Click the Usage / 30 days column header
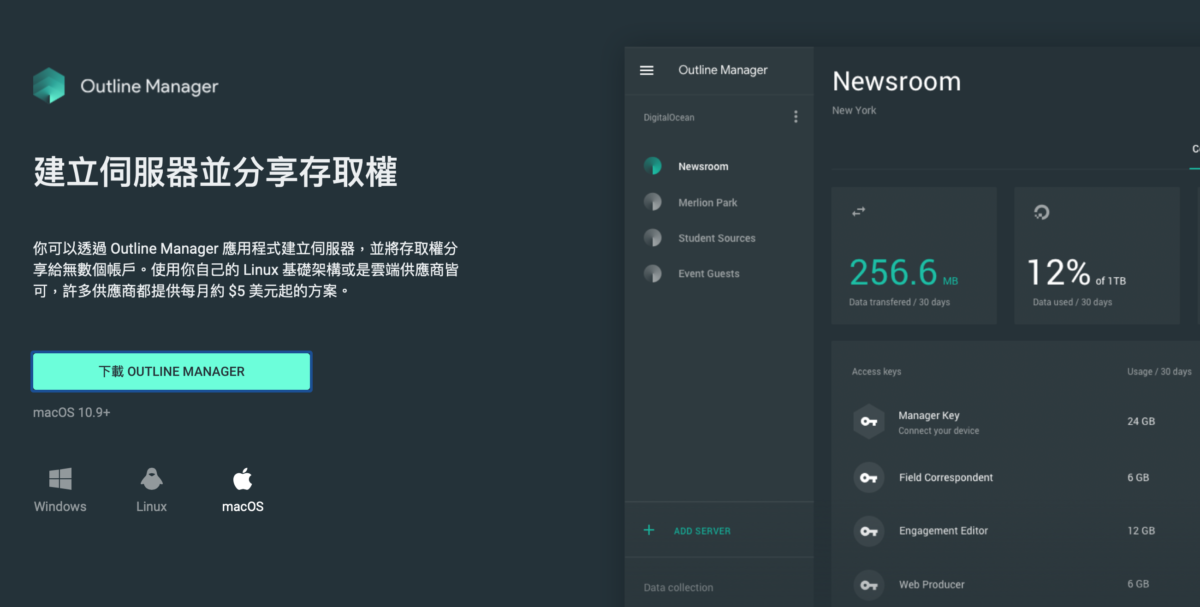The image size is (1200, 607). point(1159,371)
